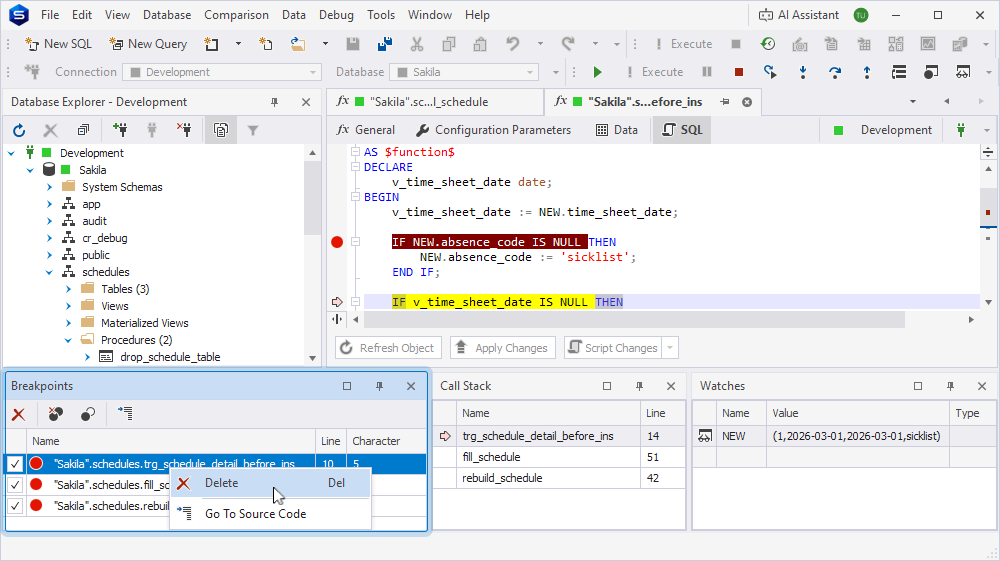Pin the Watches panel
The image size is (1000, 561).
[950, 386]
